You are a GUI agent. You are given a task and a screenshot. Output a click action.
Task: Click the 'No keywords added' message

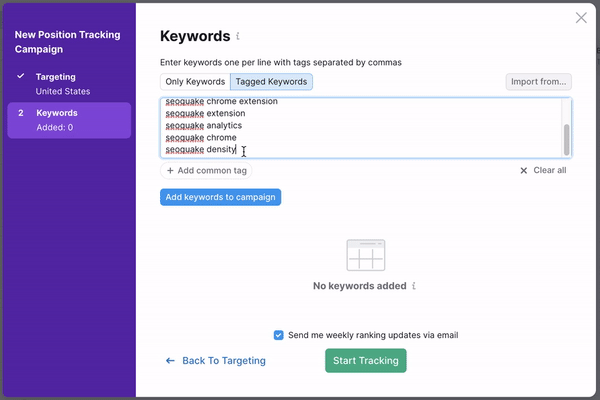pyautogui.click(x=360, y=286)
